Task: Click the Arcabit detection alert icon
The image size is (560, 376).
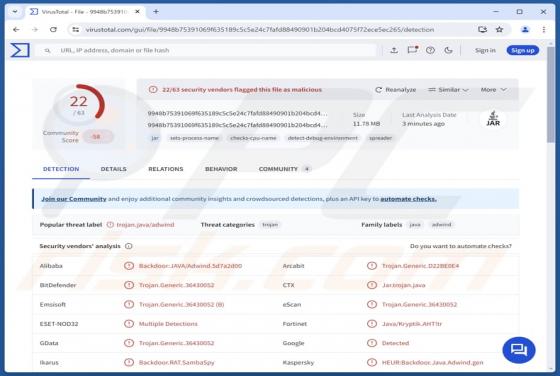Action: coord(372,266)
